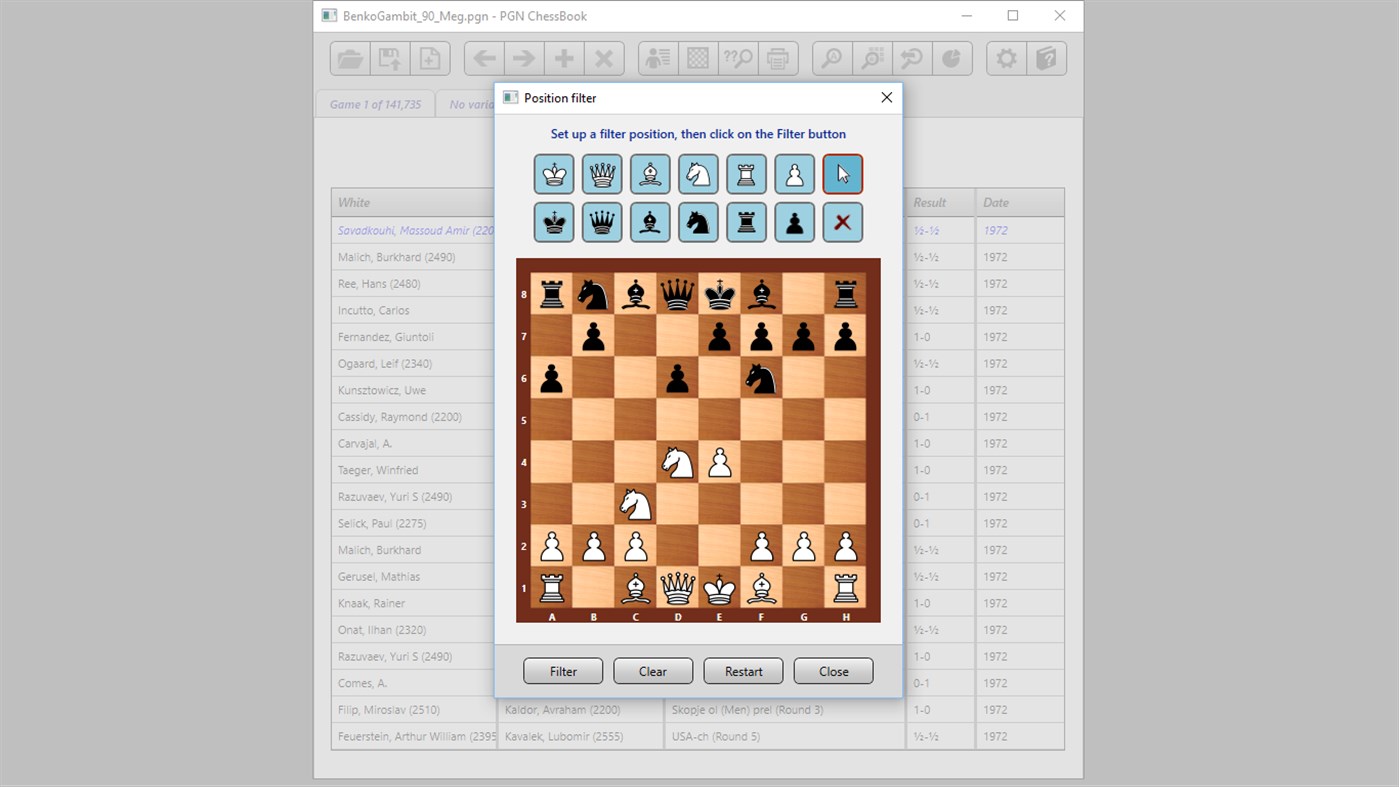Image resolution: width=1399 pixels, height=787 pixels.
Task: Open the database statistics pie chart
Action: (x=952, y=58)
